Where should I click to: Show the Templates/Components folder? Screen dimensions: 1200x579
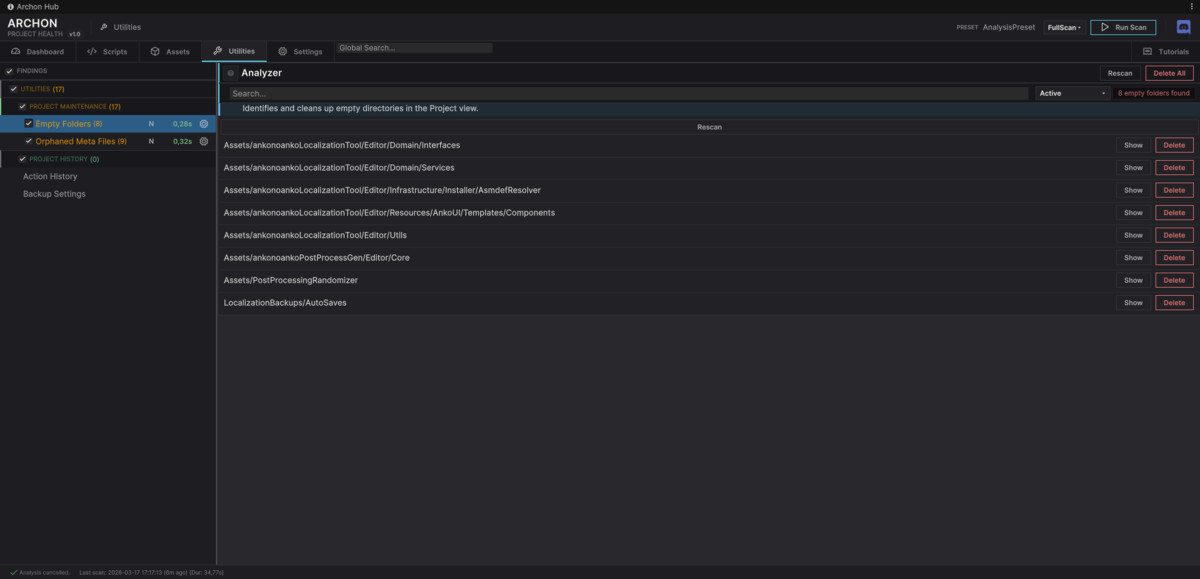tap(1133, 213)
